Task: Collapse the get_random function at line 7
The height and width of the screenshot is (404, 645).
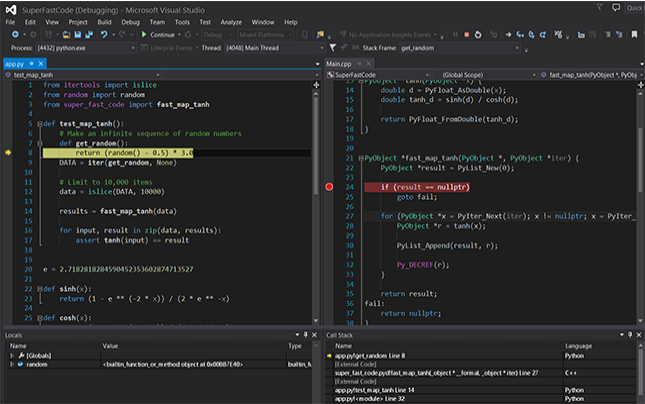Action: pyautogui.click(x=40, y=143)
